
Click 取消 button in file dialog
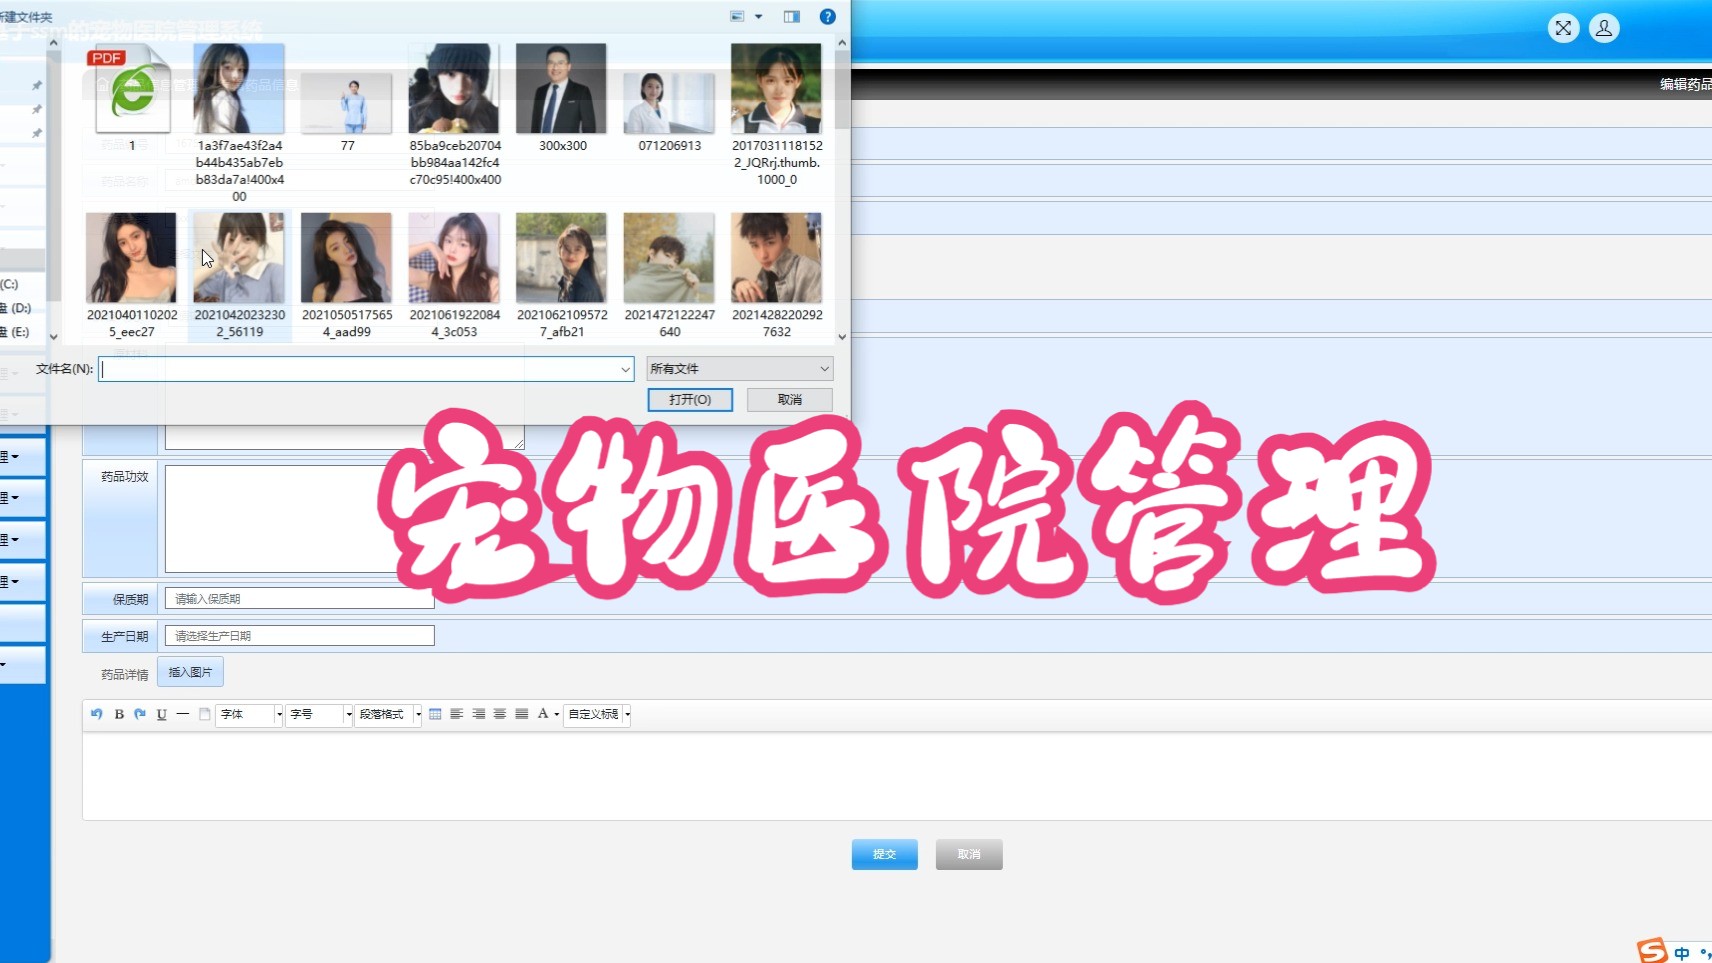coord(790,400)
